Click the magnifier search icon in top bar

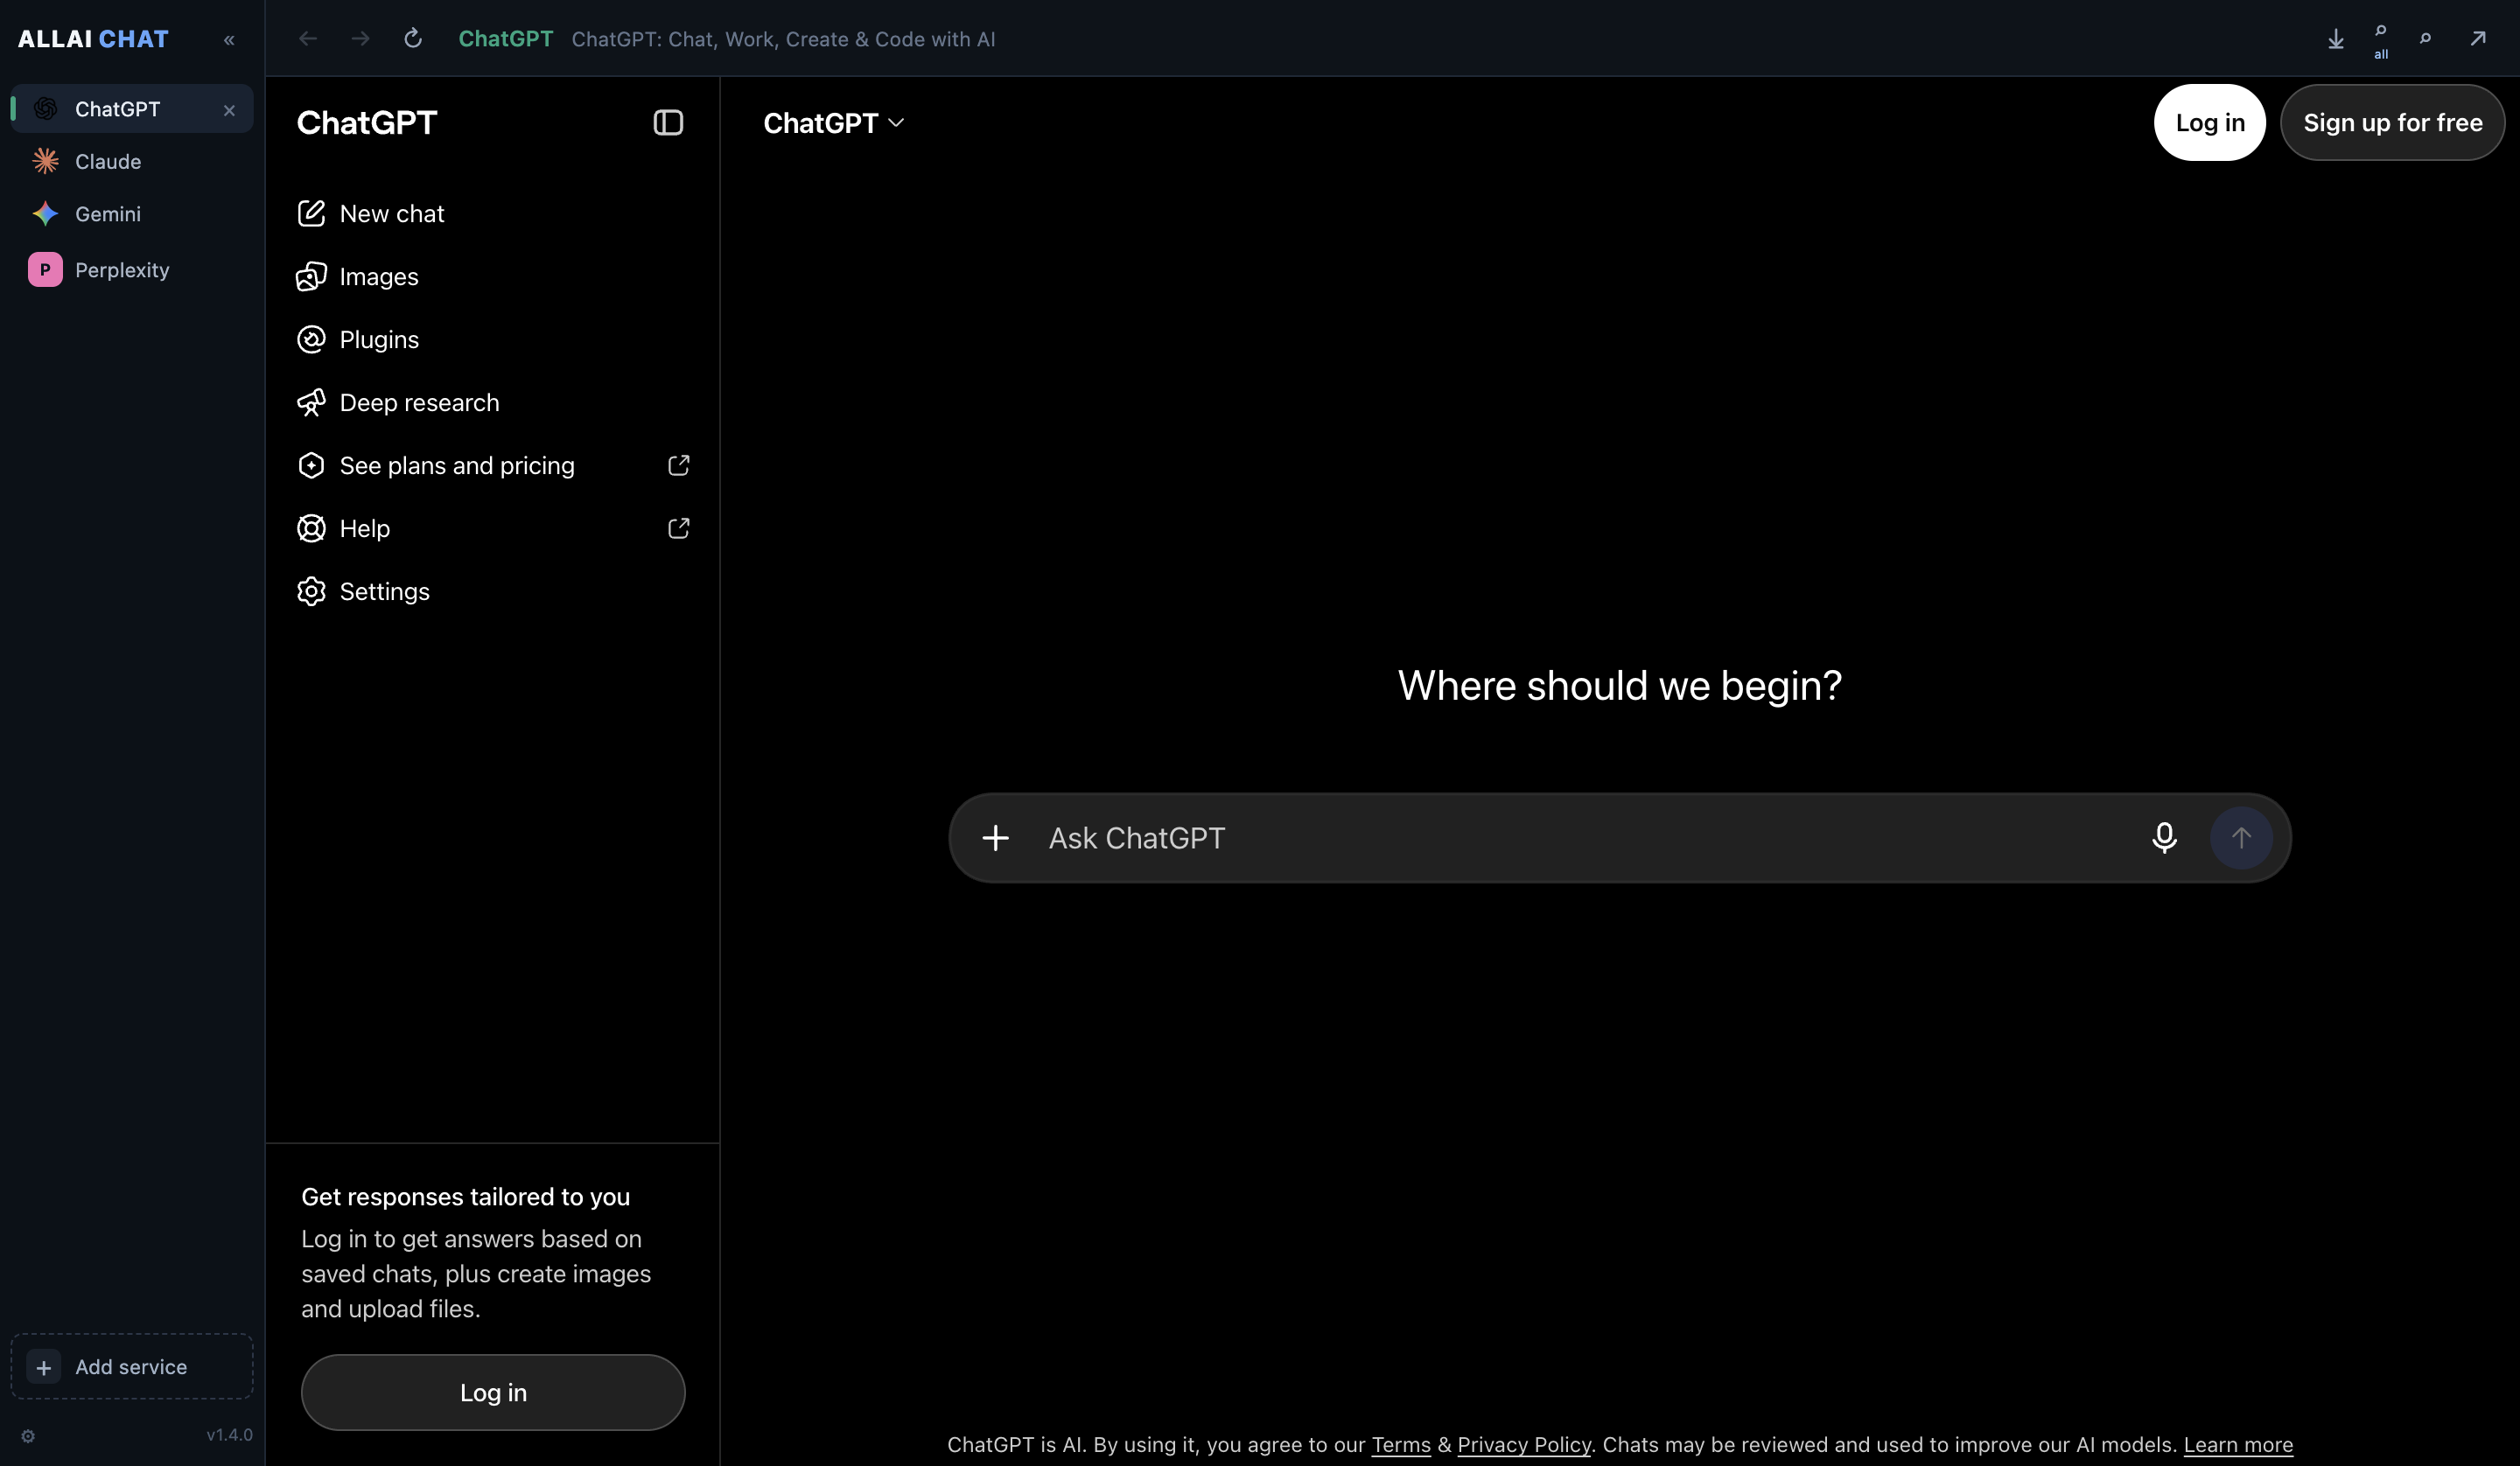[x=2425, y=39]
